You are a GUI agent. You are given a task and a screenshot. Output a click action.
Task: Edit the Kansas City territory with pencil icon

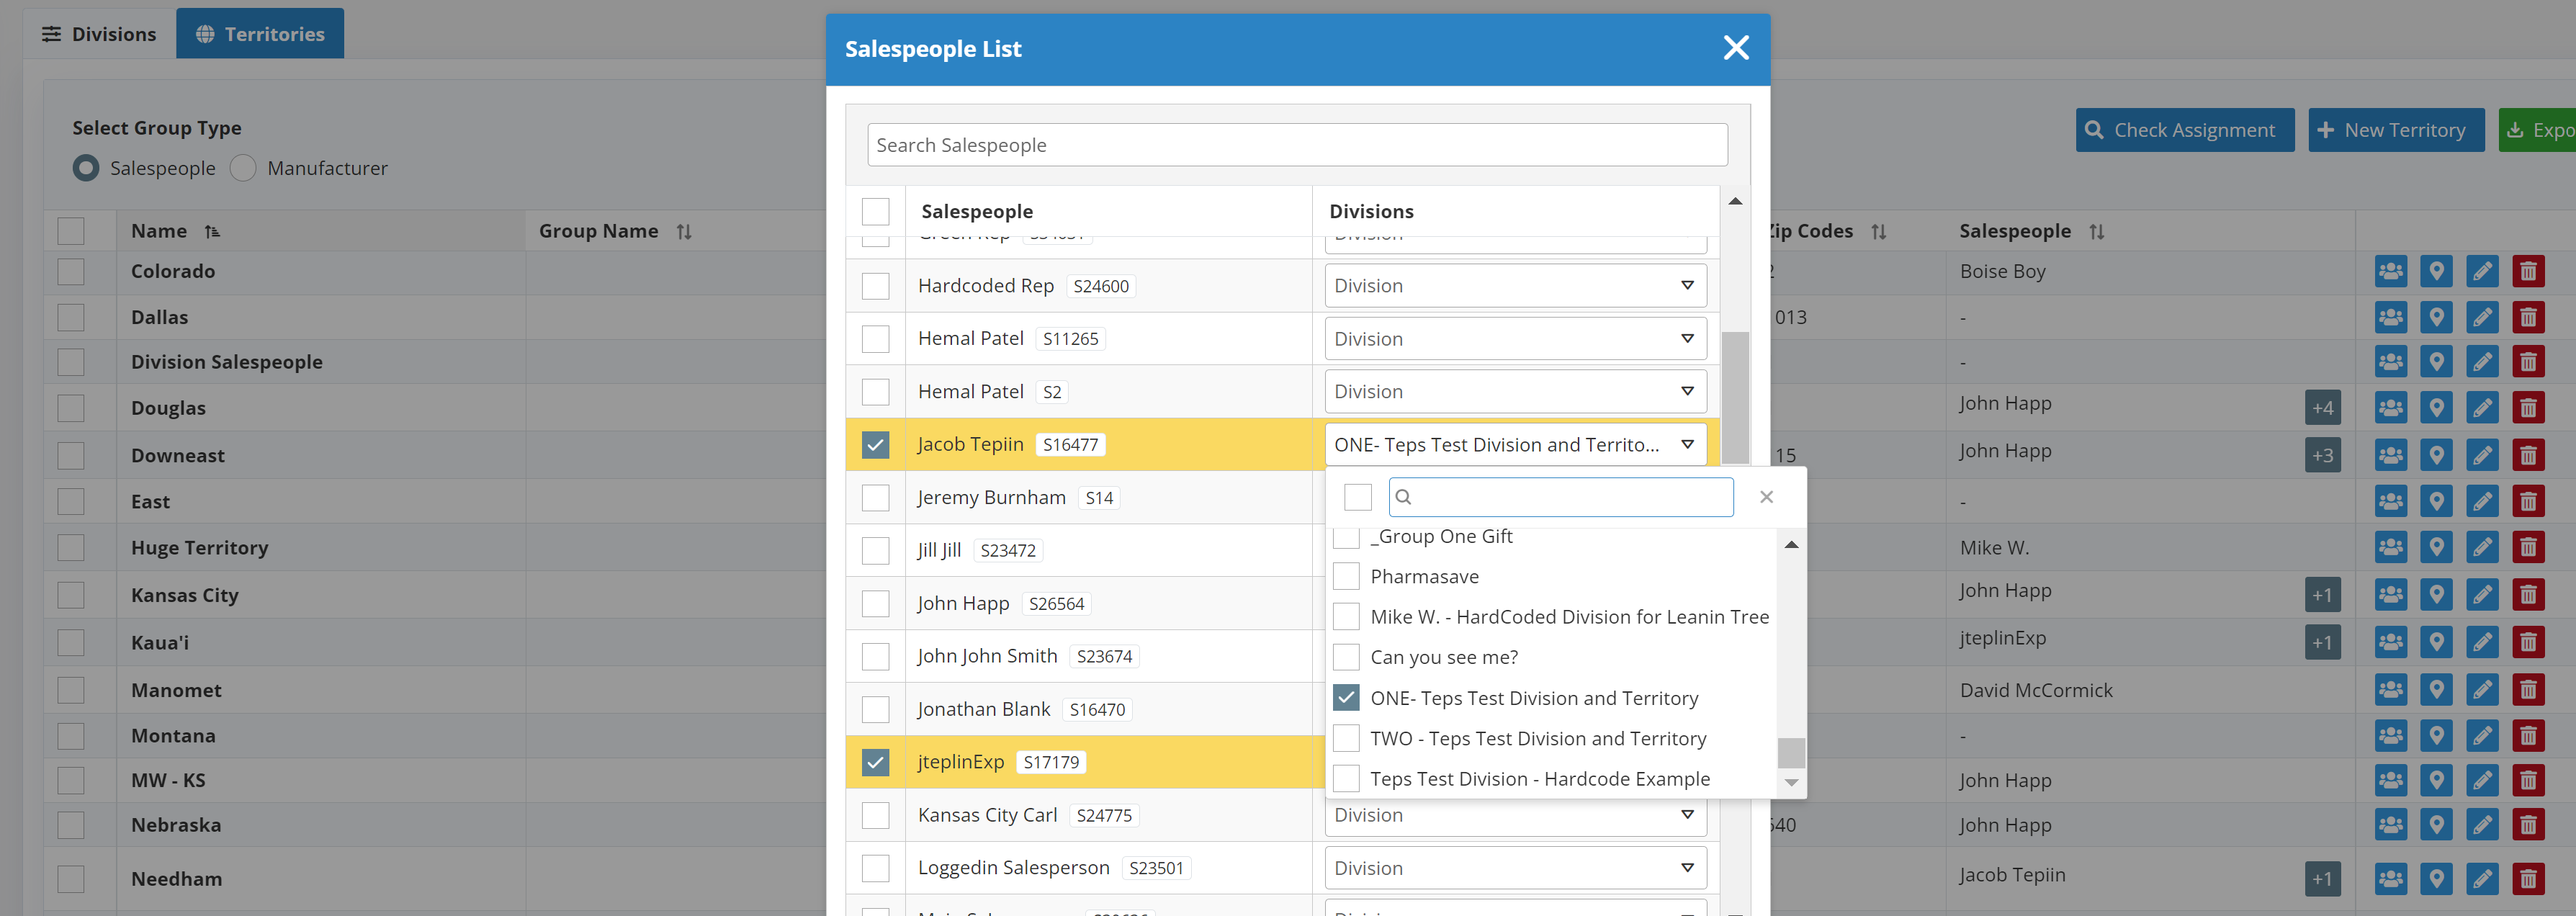(2482, 595)
